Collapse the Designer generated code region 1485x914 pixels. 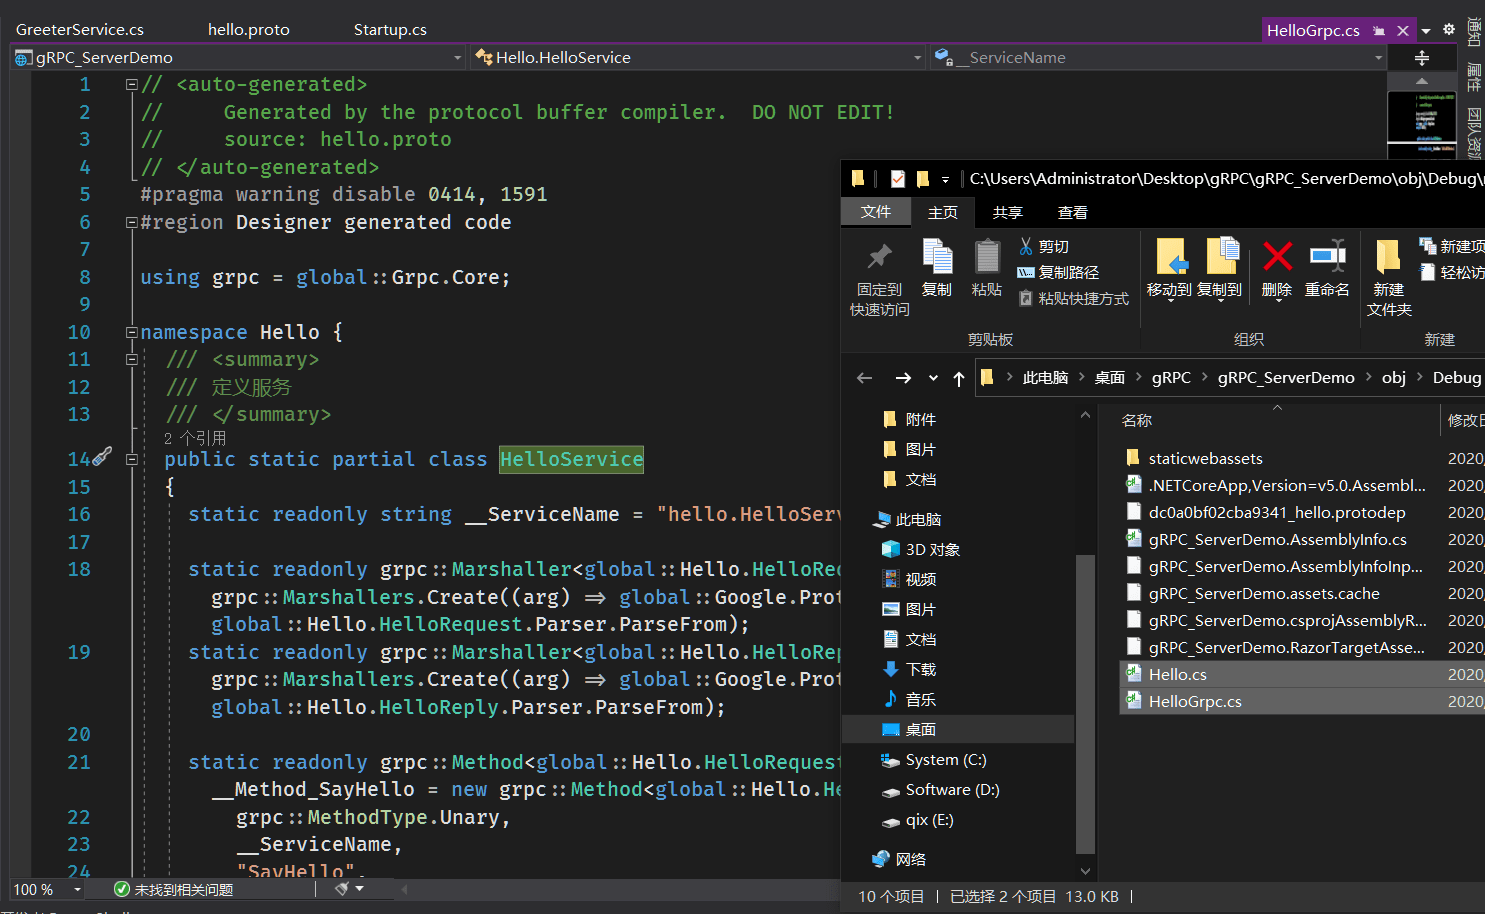(x=131, y=222)
